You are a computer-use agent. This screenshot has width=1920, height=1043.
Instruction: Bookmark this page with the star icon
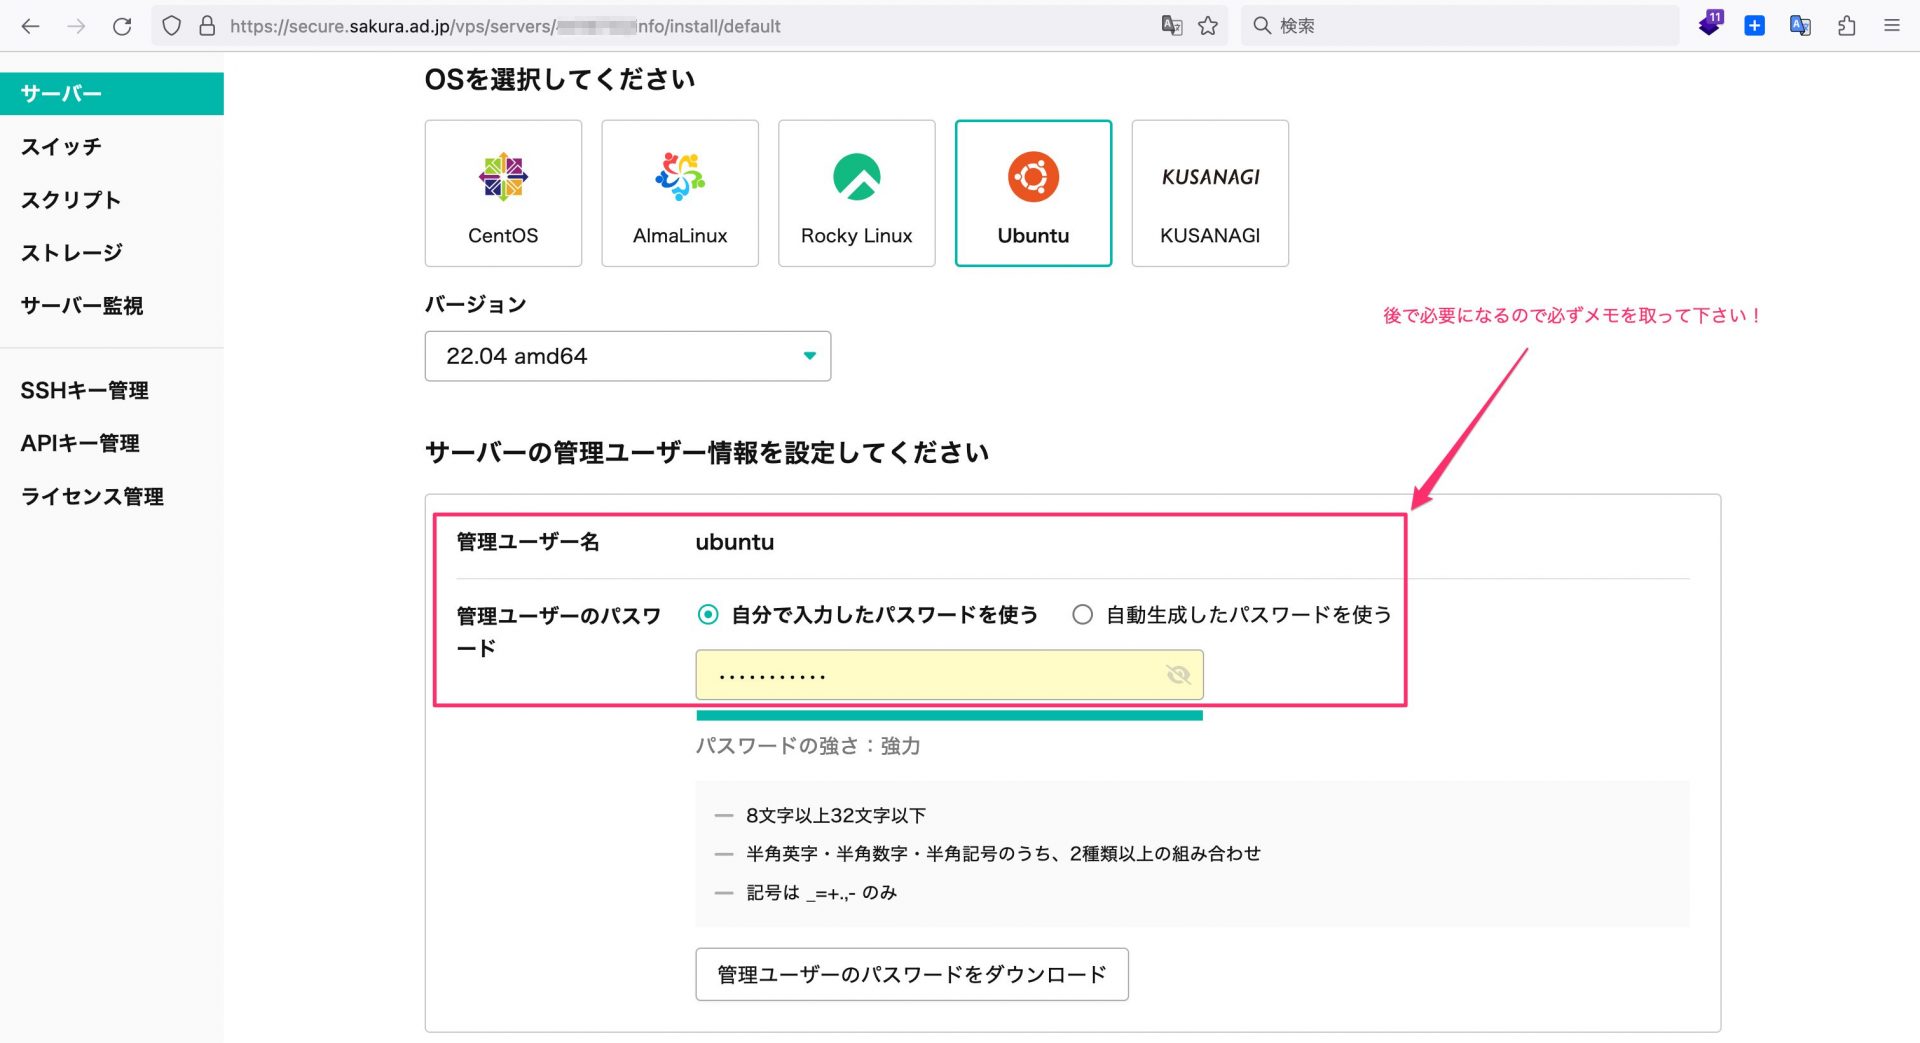(x=1208, y=26)
